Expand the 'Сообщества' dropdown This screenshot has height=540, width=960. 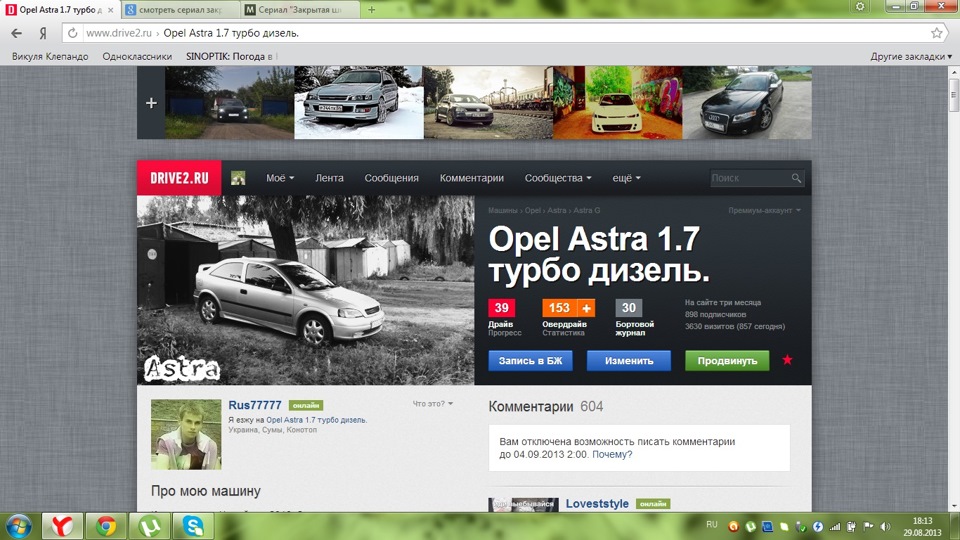[558, 178]
